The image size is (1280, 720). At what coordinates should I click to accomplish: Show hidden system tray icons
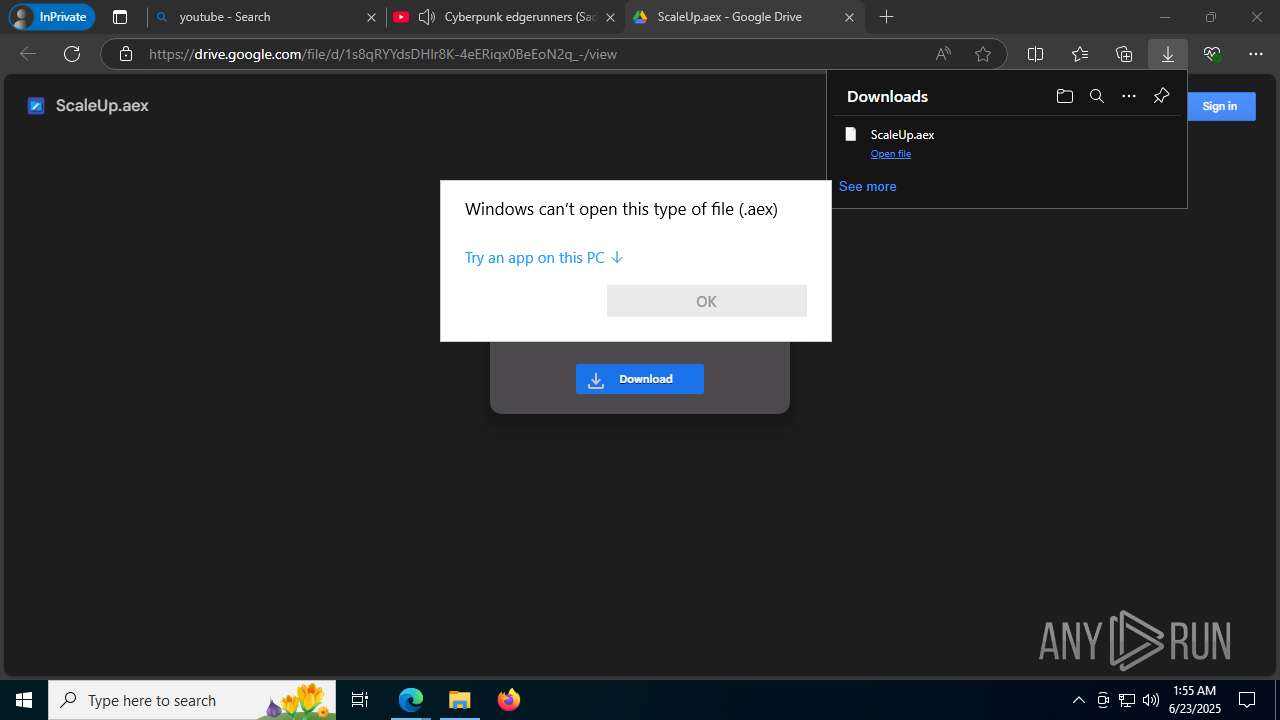[x=1078, y=700]
